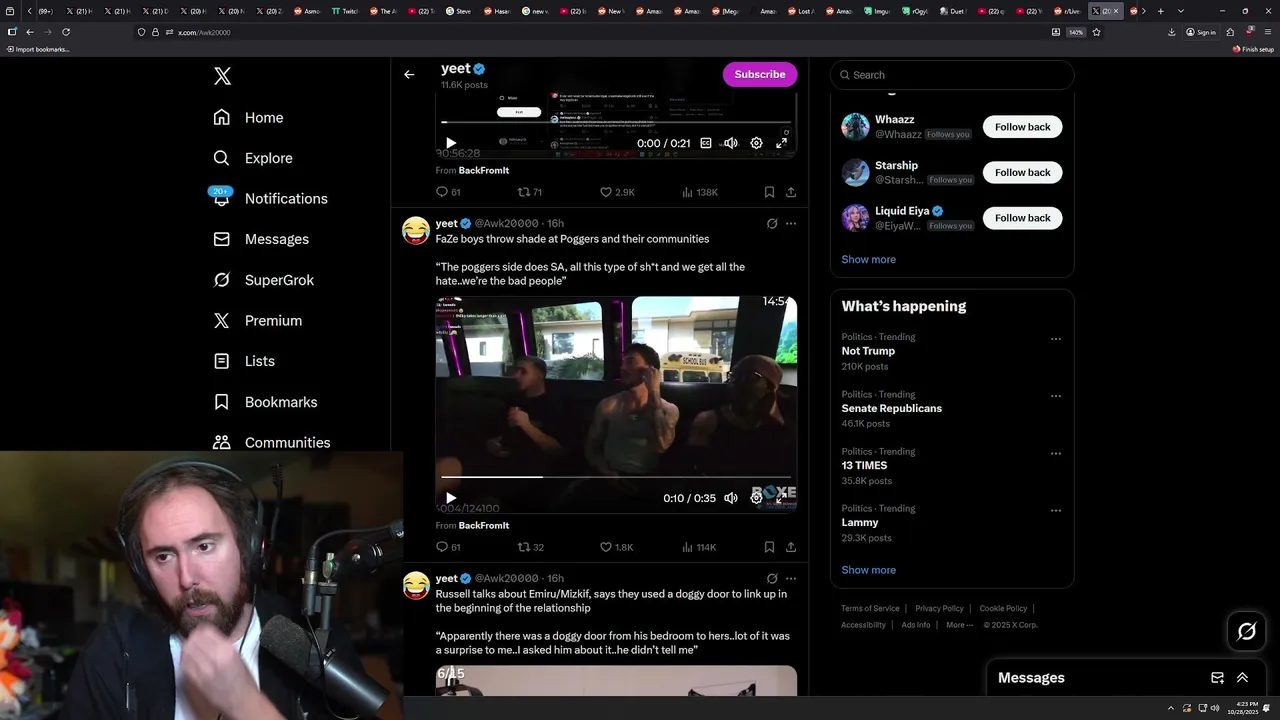Open settings gear on top video

[756, 143]
